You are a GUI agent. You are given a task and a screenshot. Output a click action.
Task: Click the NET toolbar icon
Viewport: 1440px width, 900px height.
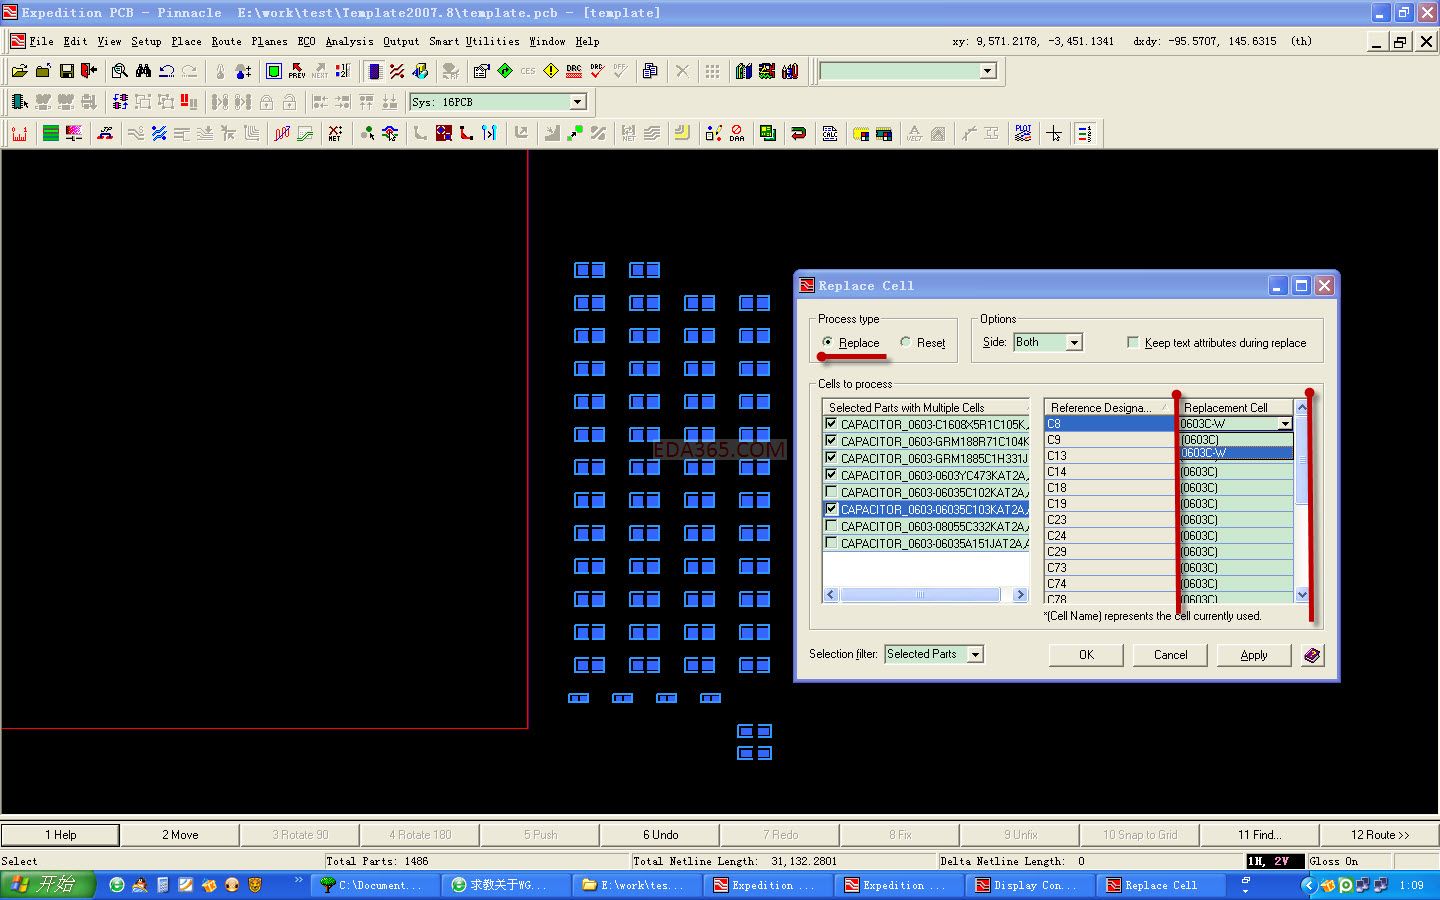[x=335, y=133]
